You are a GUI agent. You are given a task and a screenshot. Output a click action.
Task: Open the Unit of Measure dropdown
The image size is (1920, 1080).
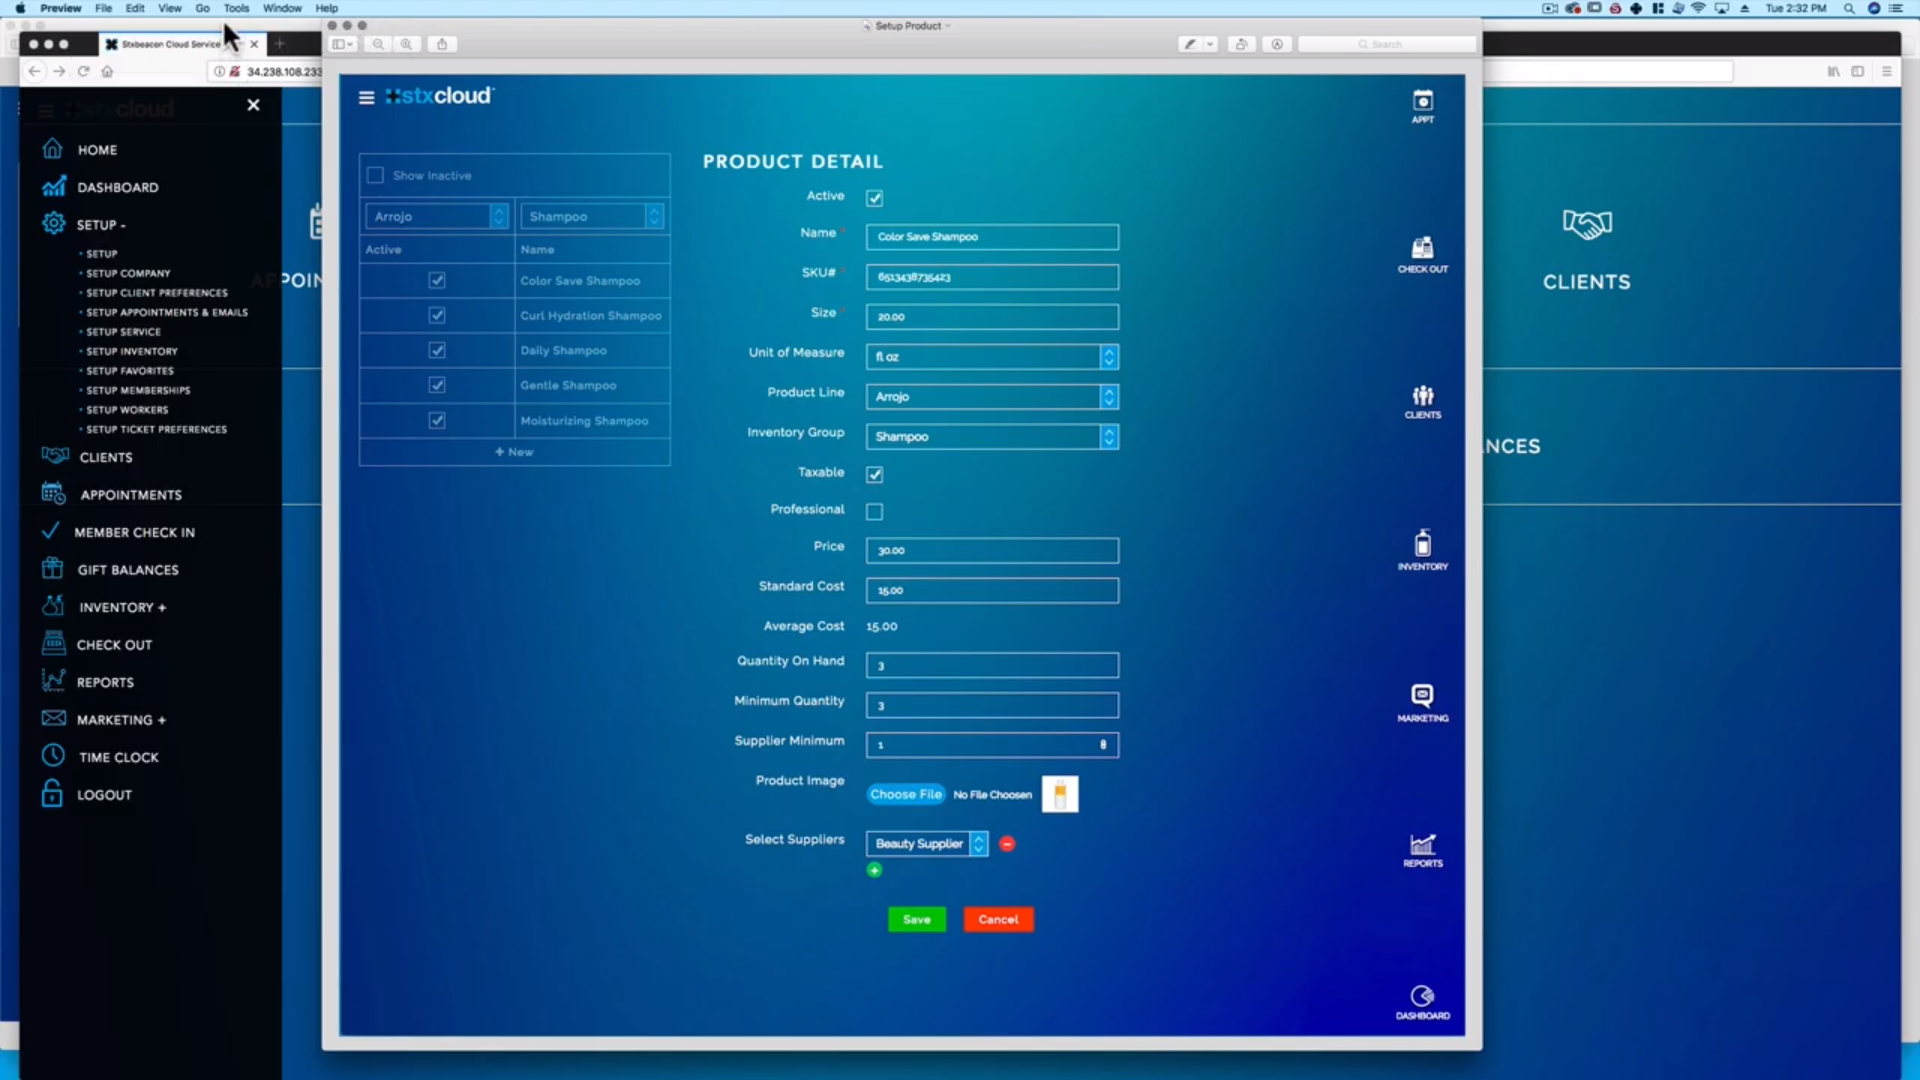[x=991, y=357]
